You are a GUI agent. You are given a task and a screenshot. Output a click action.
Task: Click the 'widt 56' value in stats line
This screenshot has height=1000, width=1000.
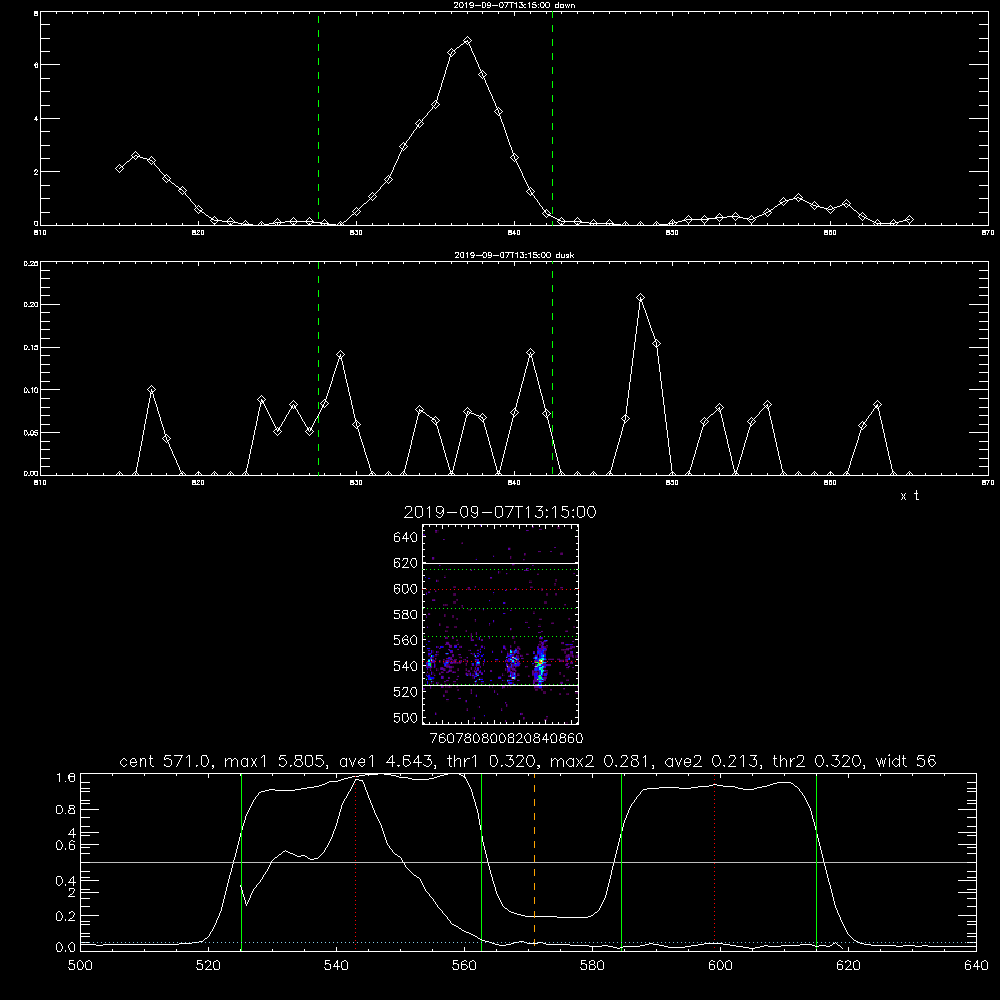tap(906, 761)
